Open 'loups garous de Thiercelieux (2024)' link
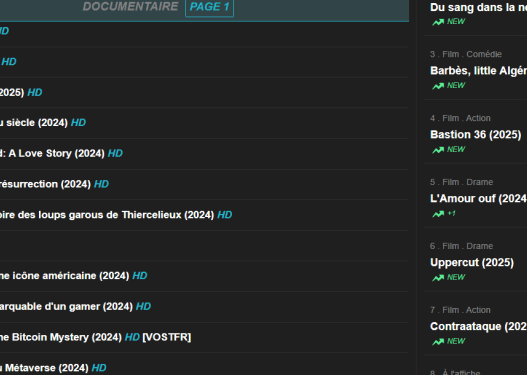 pos(107,215)
